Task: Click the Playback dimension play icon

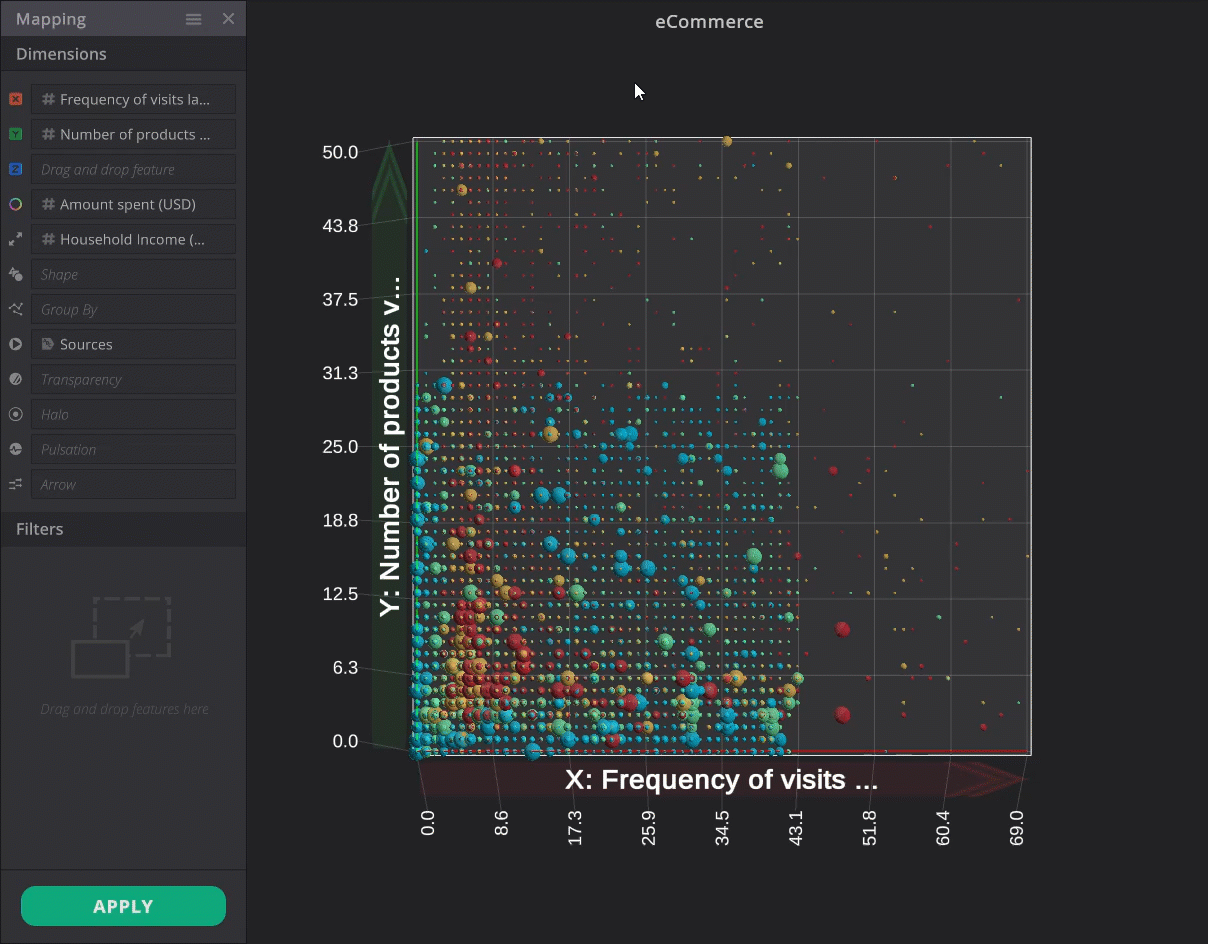Action: [15, 344]
